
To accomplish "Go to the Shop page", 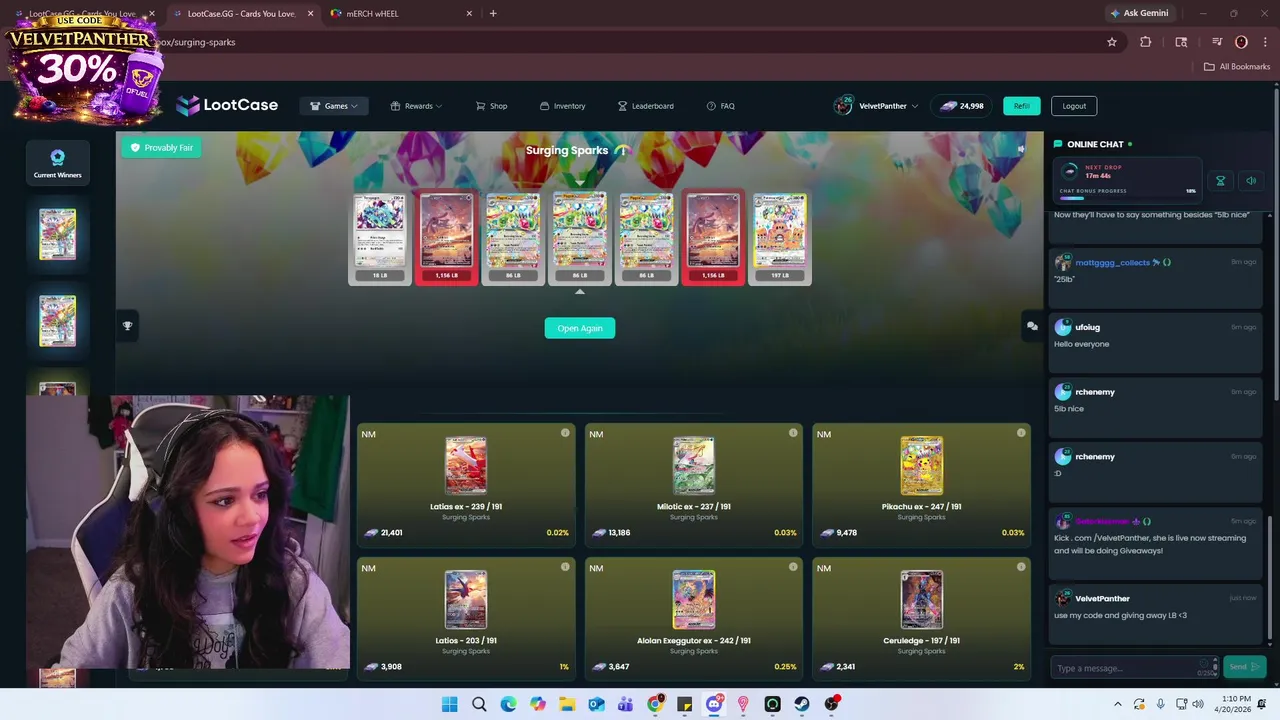I will [x=491, y=106].
